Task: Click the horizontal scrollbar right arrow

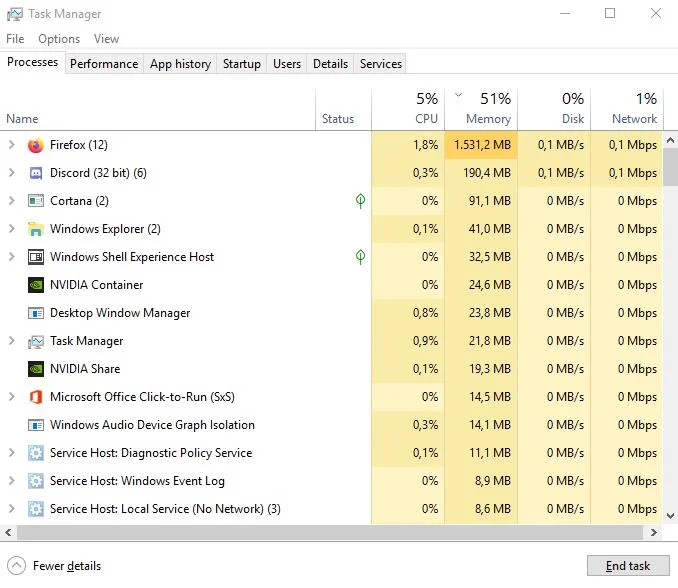Action: click(654, 532)
